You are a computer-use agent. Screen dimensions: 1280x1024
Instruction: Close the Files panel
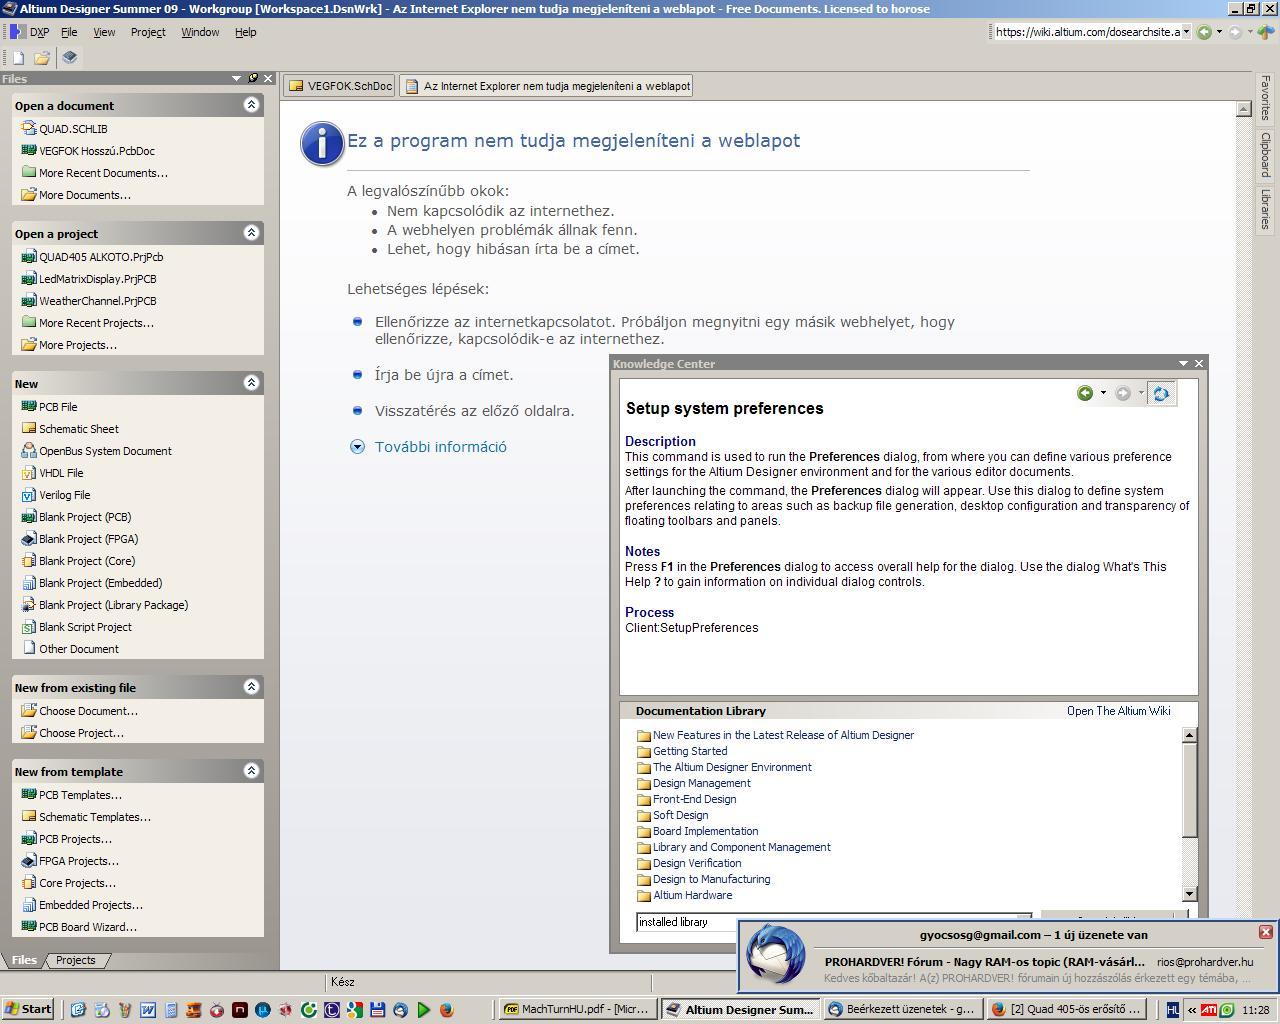(x=268, y=78)
